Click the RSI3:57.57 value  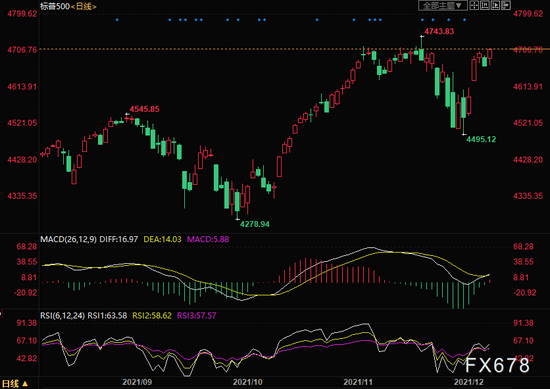click(x=196, y=315)
